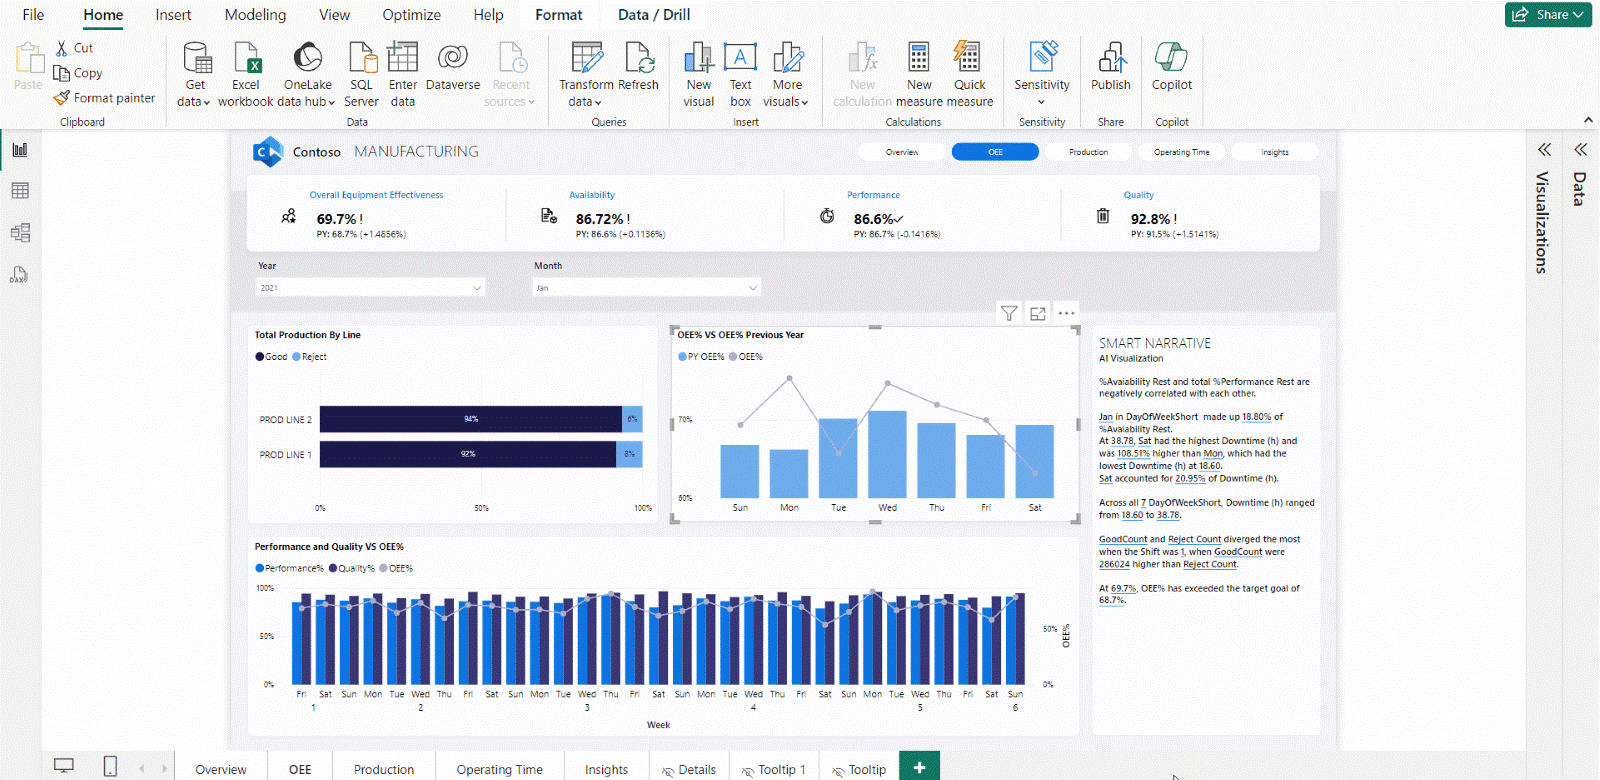The height and width of the screenshot is (780, 1600).
Task: Collapse the ribbon with chevron
Action: [1588, 120]
